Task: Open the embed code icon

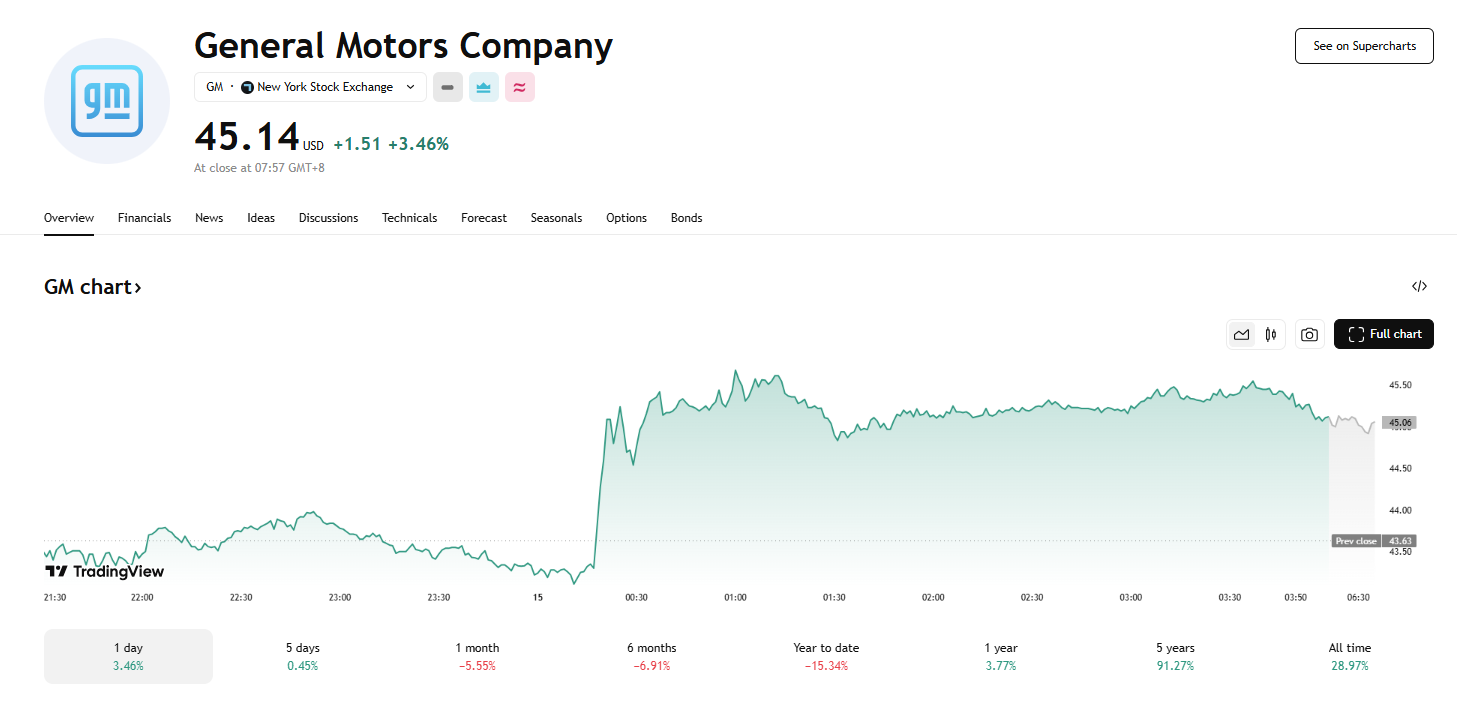Action: pos(1419,287)
